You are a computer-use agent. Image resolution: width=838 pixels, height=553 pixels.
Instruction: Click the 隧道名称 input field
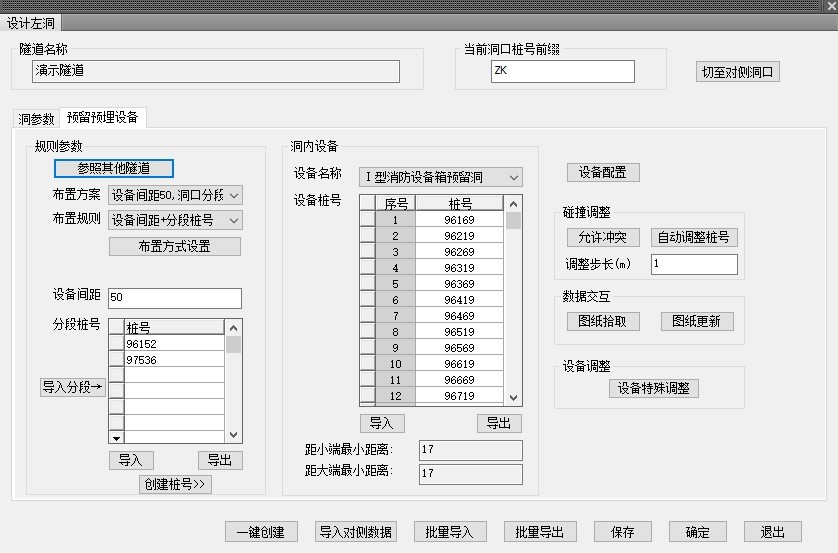point(216,71)
